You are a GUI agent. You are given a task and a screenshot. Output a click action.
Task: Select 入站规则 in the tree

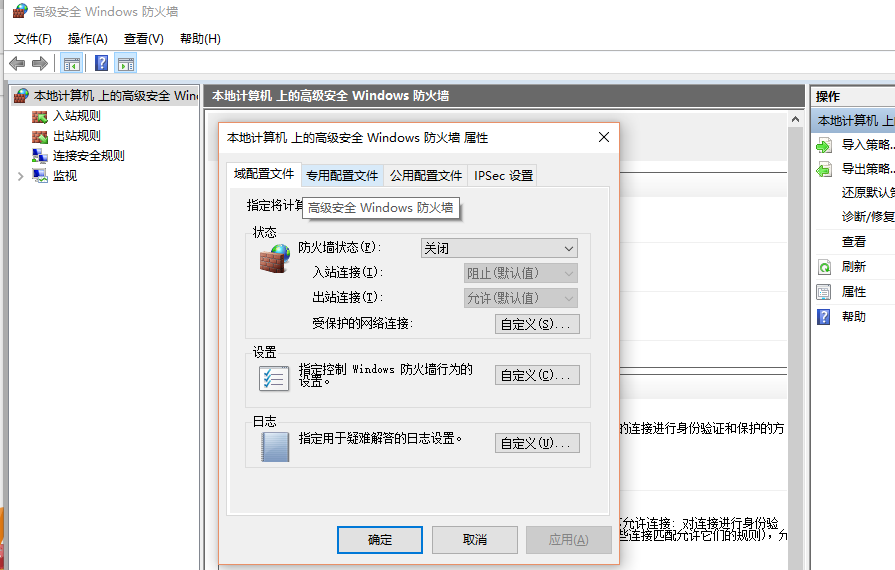point(76,116)
